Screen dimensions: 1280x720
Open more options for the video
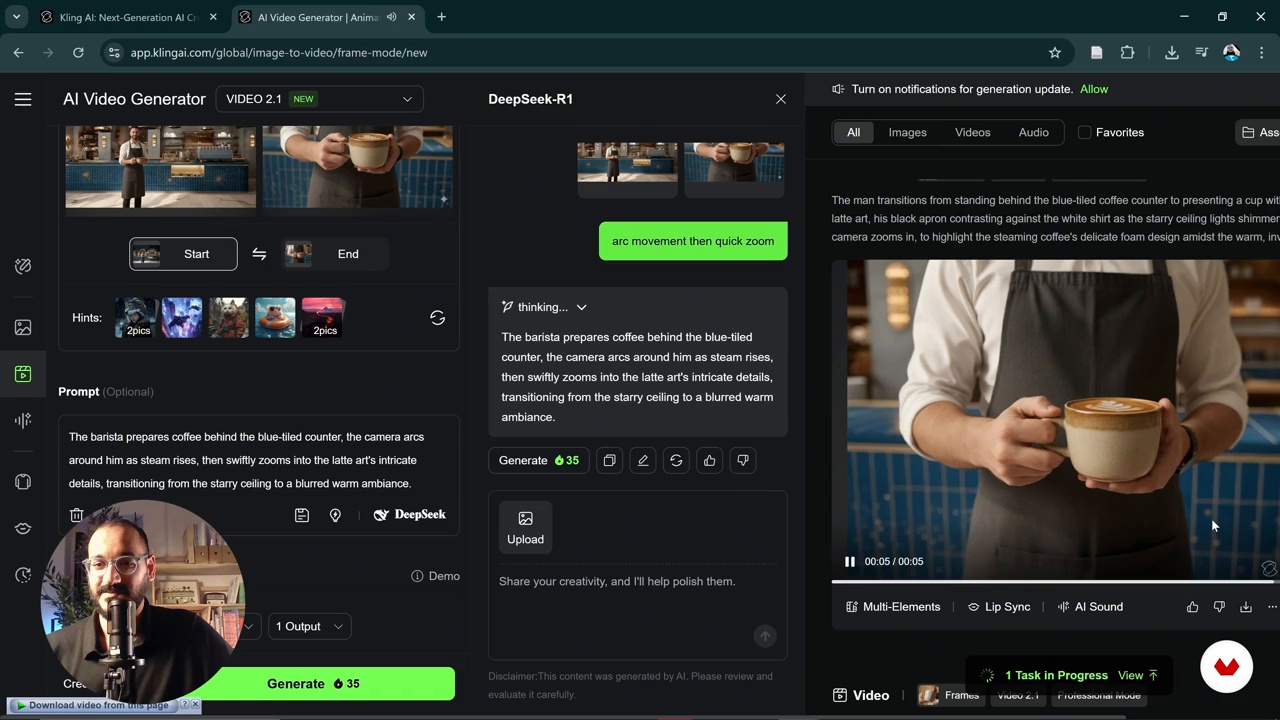(1271, 607)
